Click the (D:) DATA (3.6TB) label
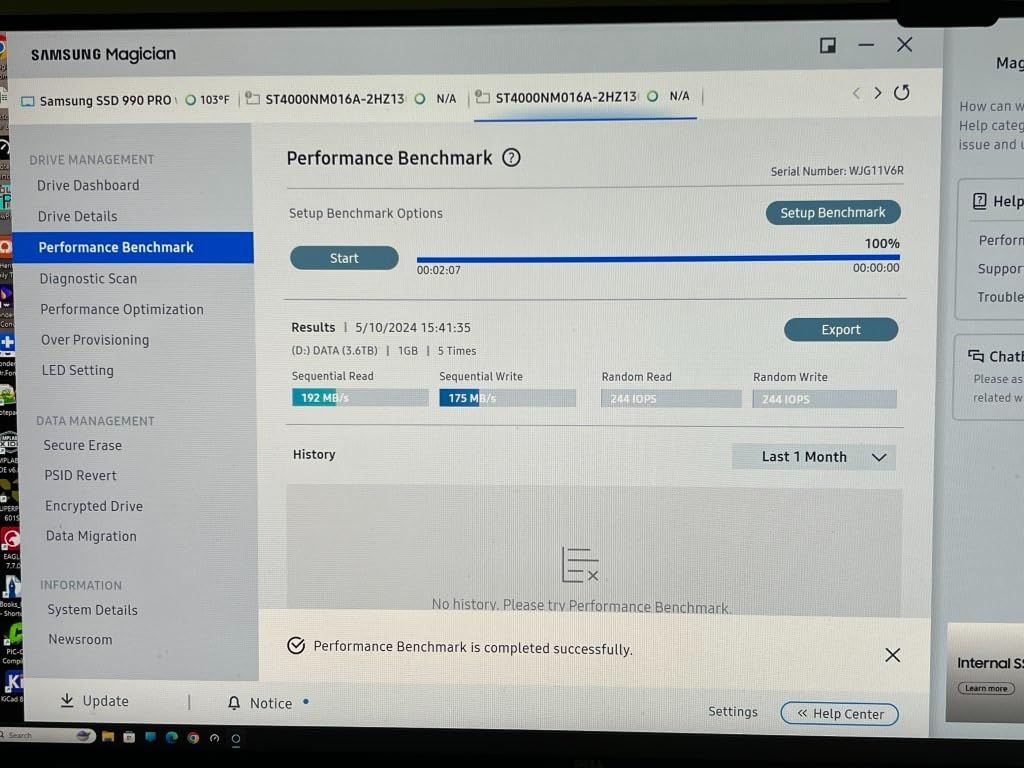 (334, 351)
